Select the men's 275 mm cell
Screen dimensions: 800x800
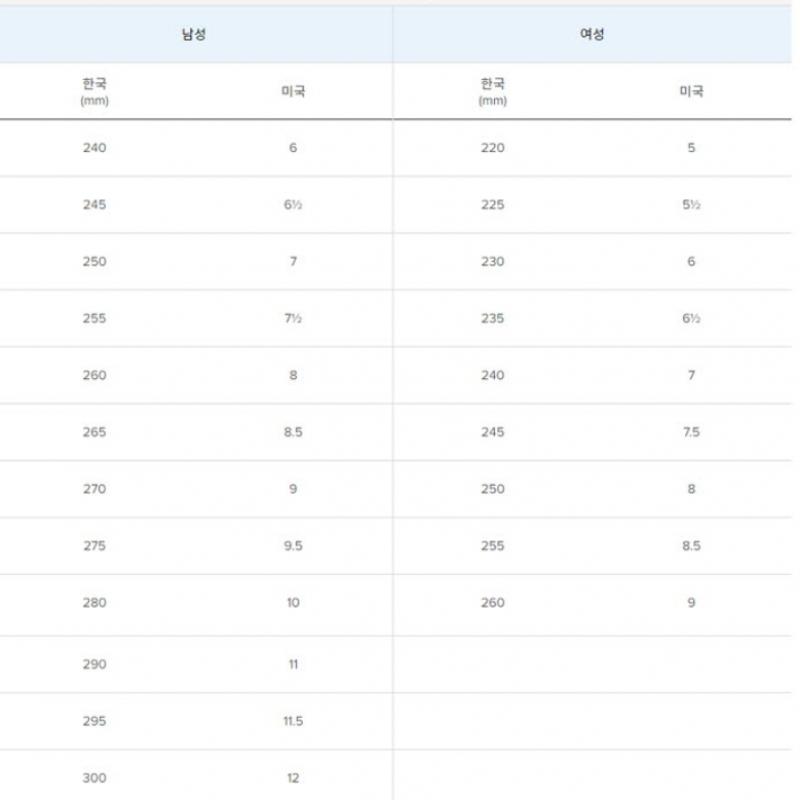(x=94, y=546)
